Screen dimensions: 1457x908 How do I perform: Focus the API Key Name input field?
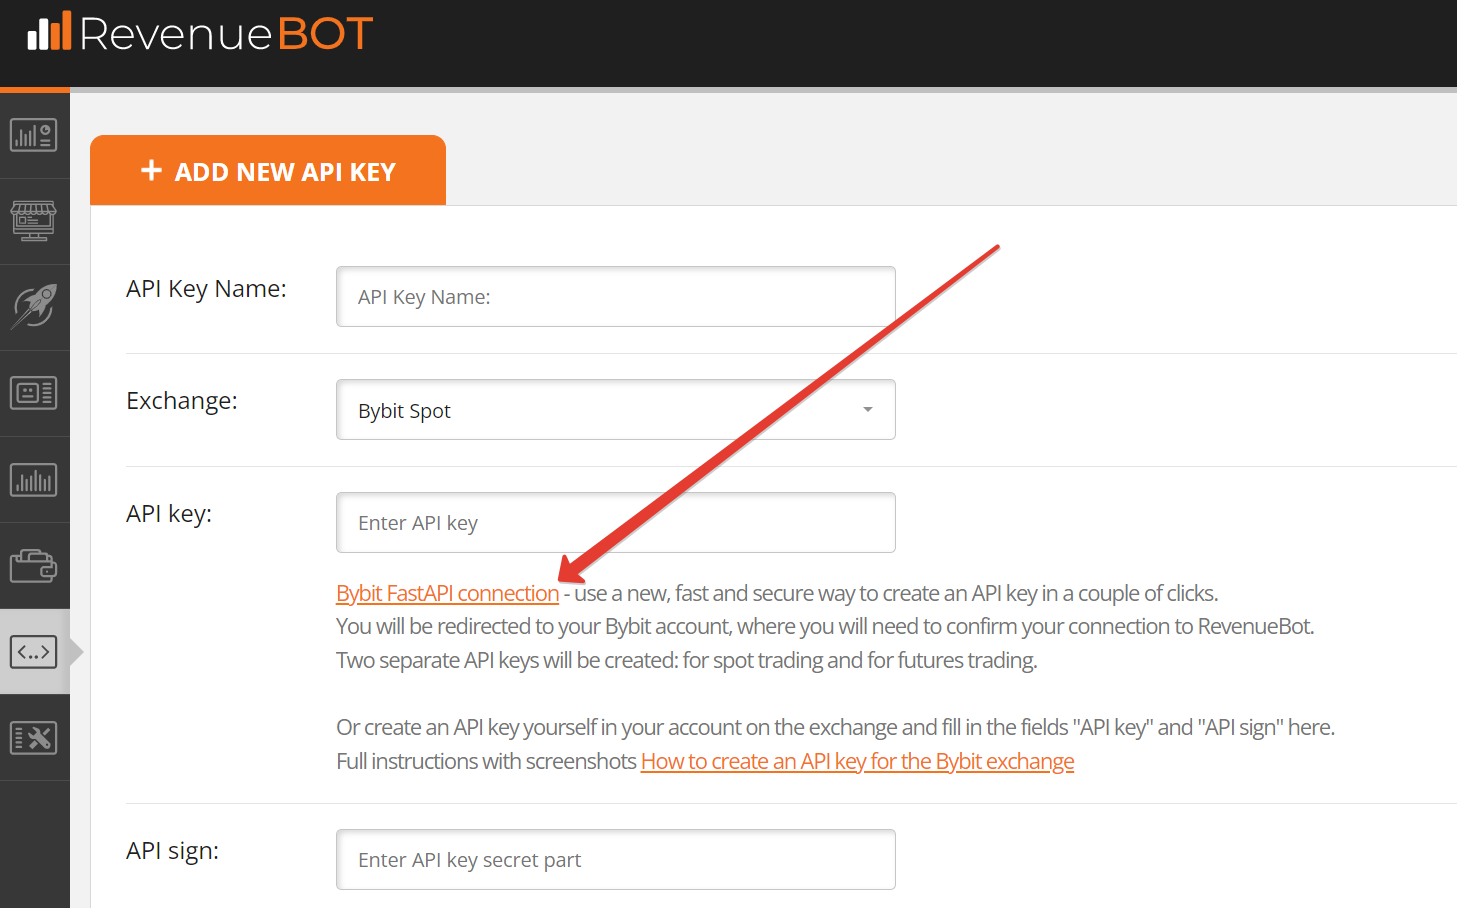point(616,297)
